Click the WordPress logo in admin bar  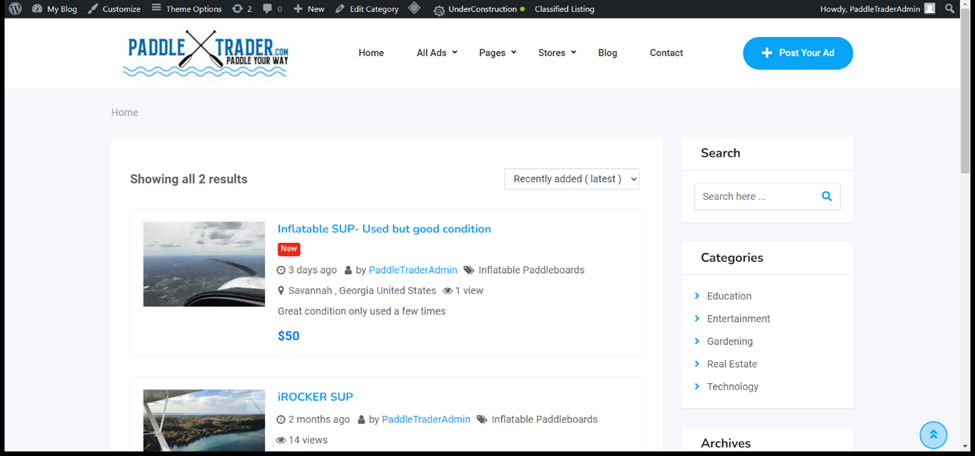click(16, 9)
